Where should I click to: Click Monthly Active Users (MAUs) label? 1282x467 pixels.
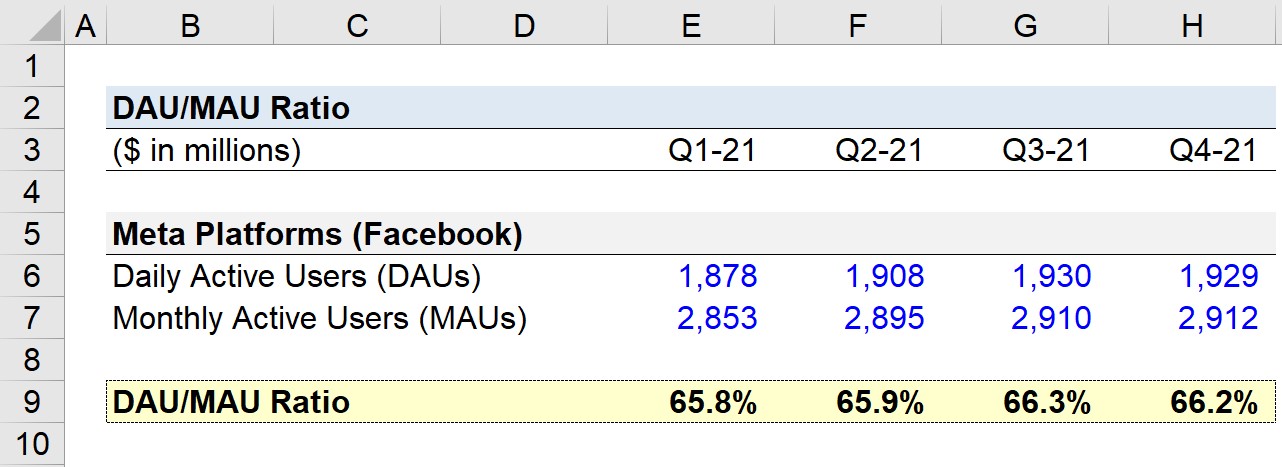[319, 319]
